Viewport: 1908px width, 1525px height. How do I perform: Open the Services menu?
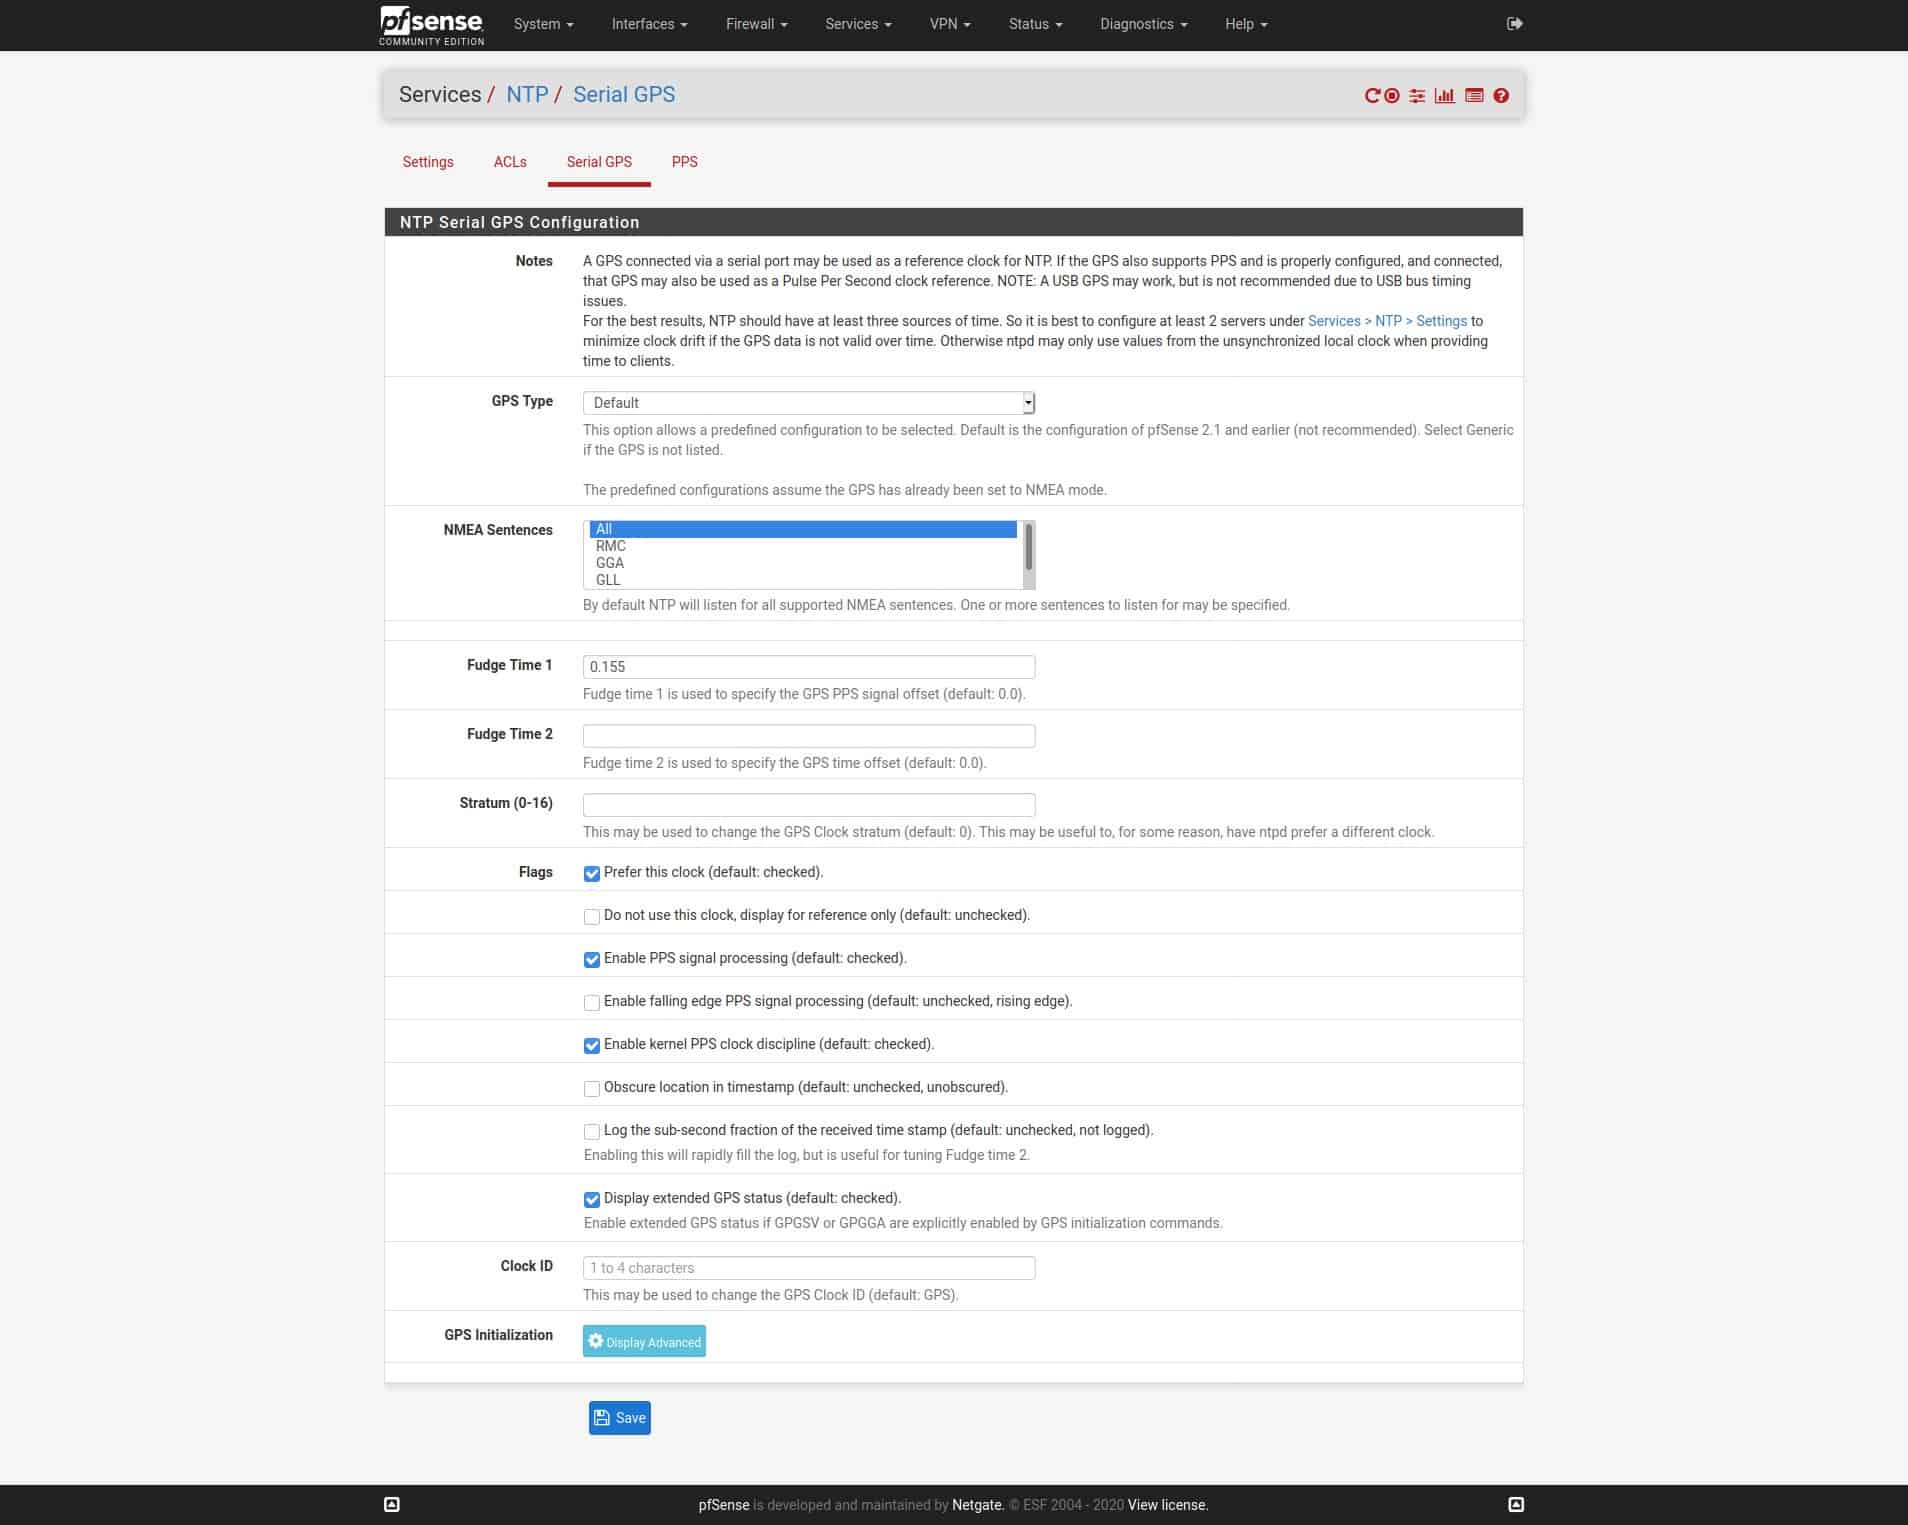[858, 24]
